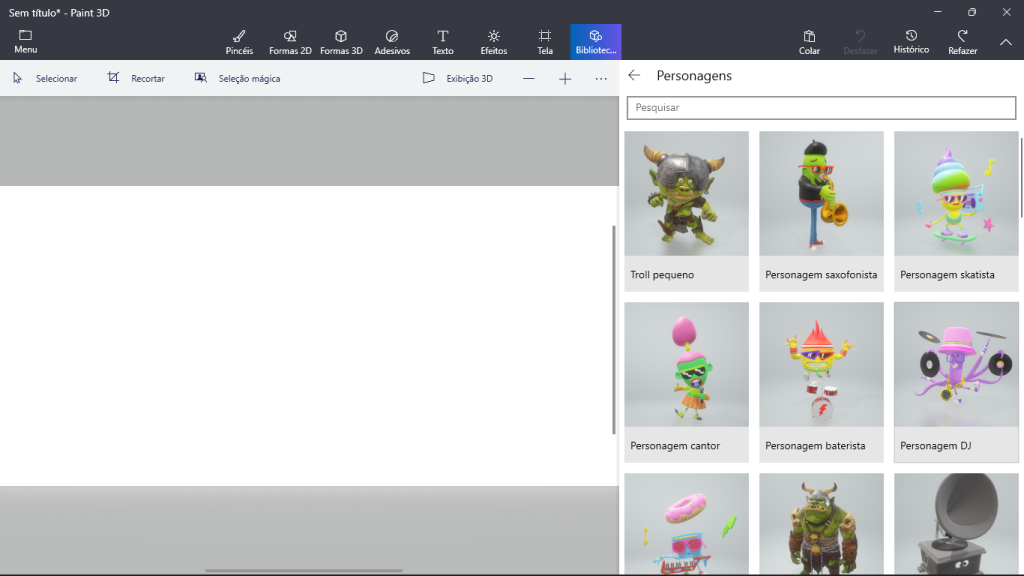Screen dimensions: 1024x576
Task: Click the Adesivos icon
Action: (392, 39)
